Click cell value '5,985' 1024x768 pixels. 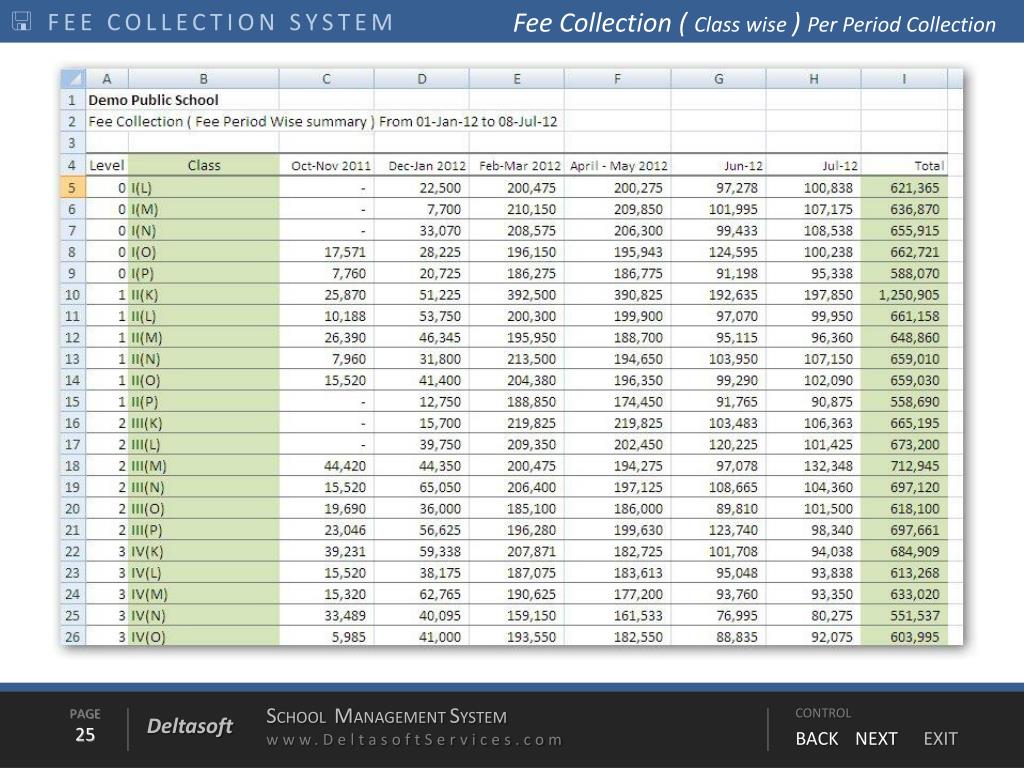coord(327,637)
